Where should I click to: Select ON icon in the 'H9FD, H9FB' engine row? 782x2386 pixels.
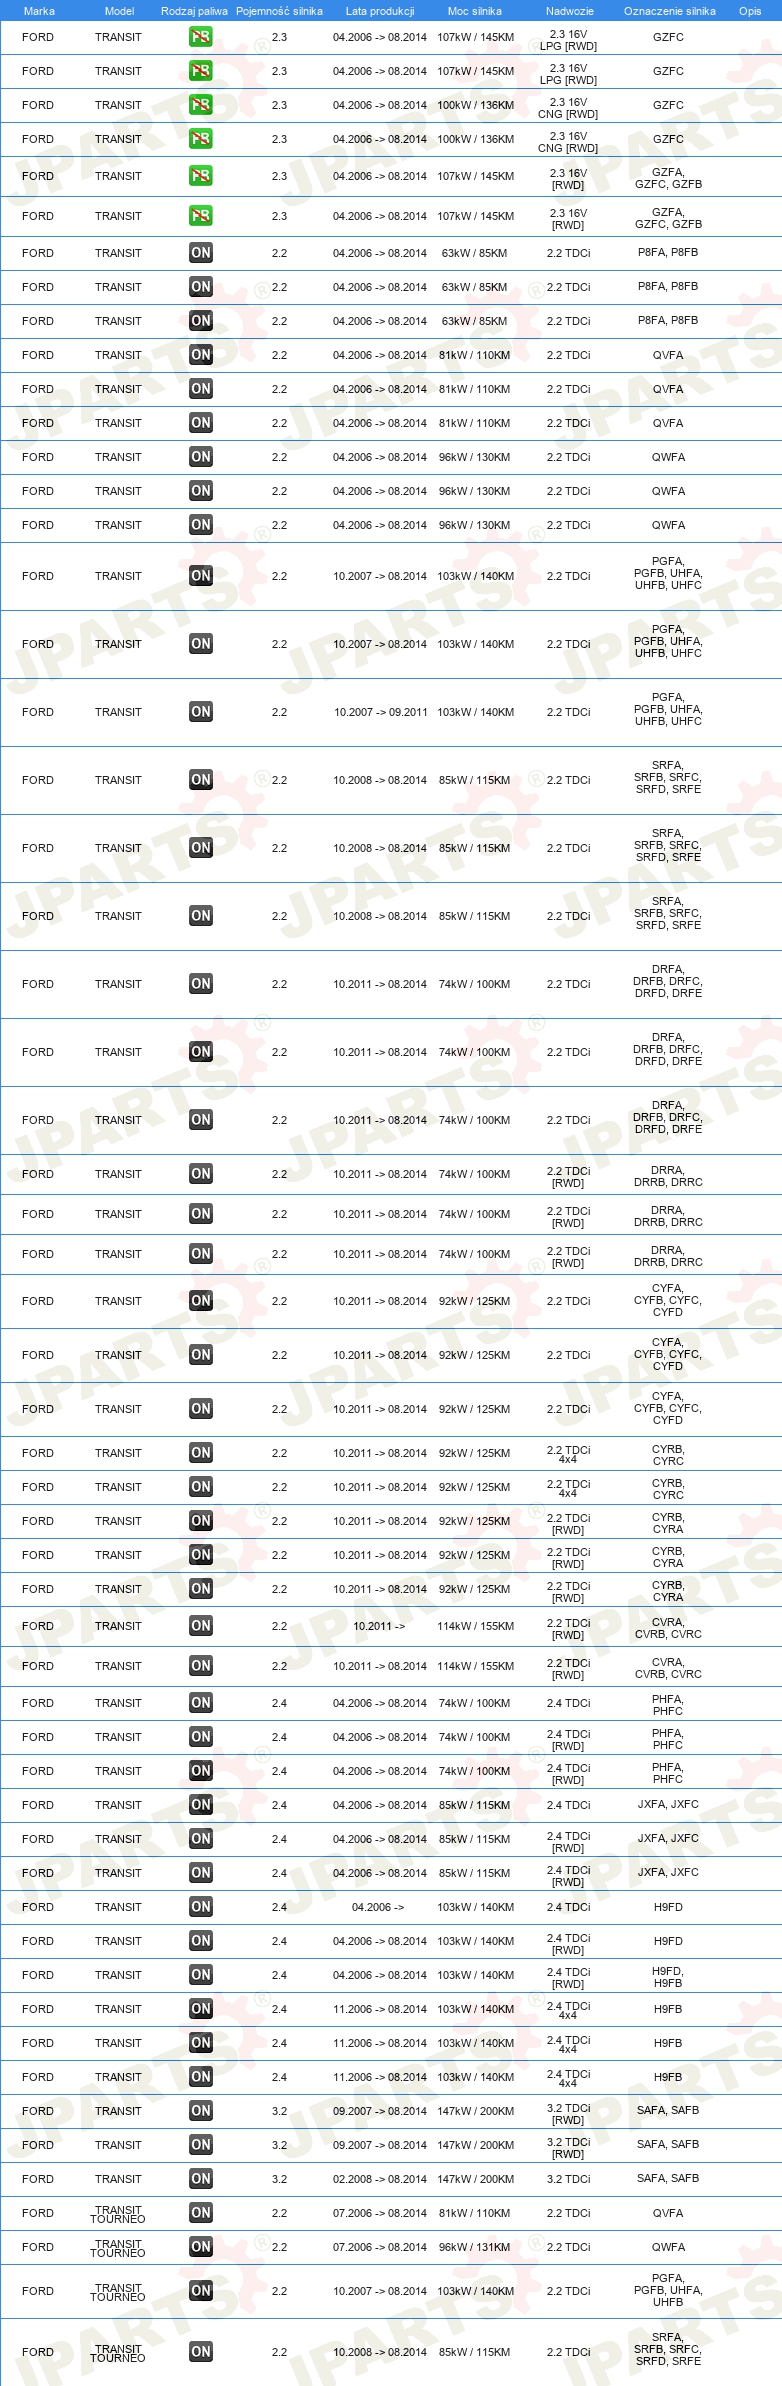(x=201, y=1975)
